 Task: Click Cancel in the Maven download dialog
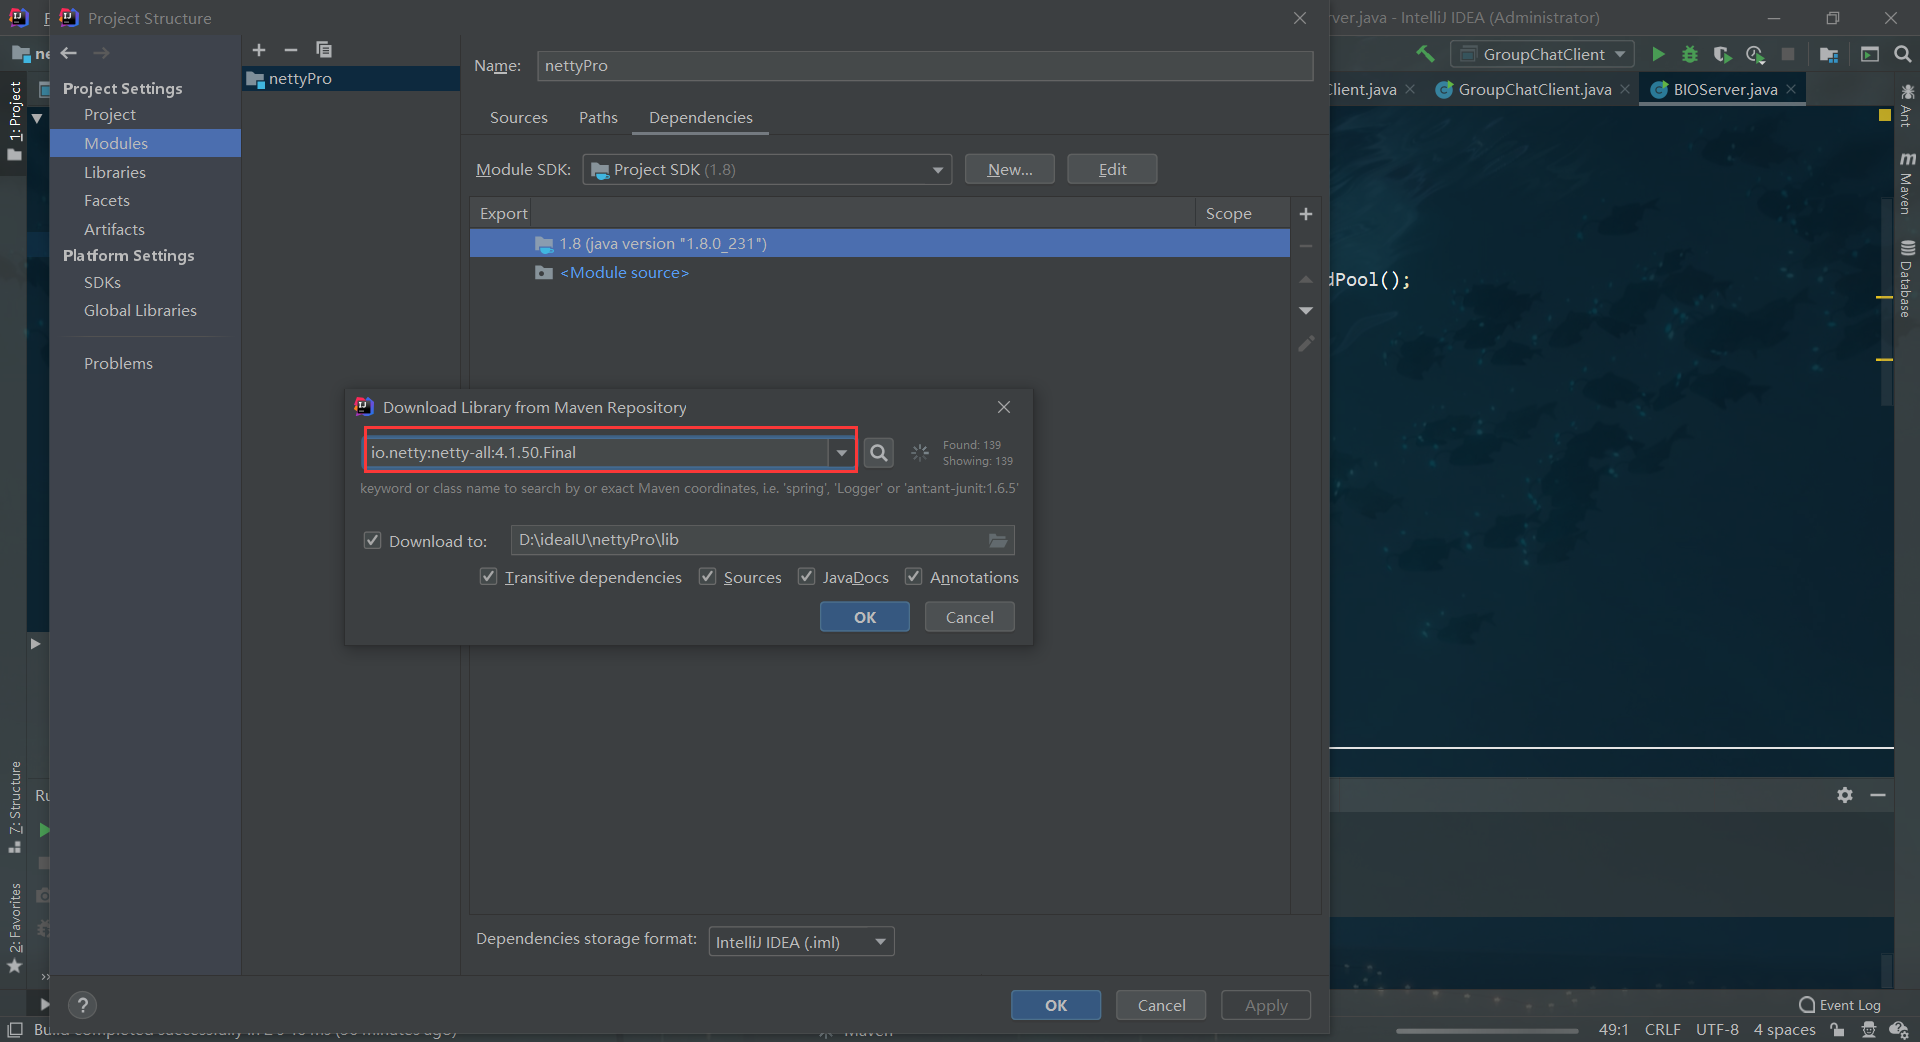(x=970, y=617)
